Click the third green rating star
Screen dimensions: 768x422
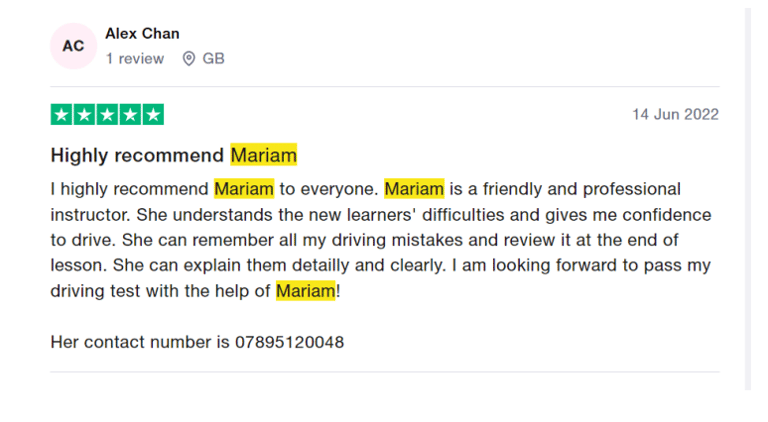click(107, 114)
